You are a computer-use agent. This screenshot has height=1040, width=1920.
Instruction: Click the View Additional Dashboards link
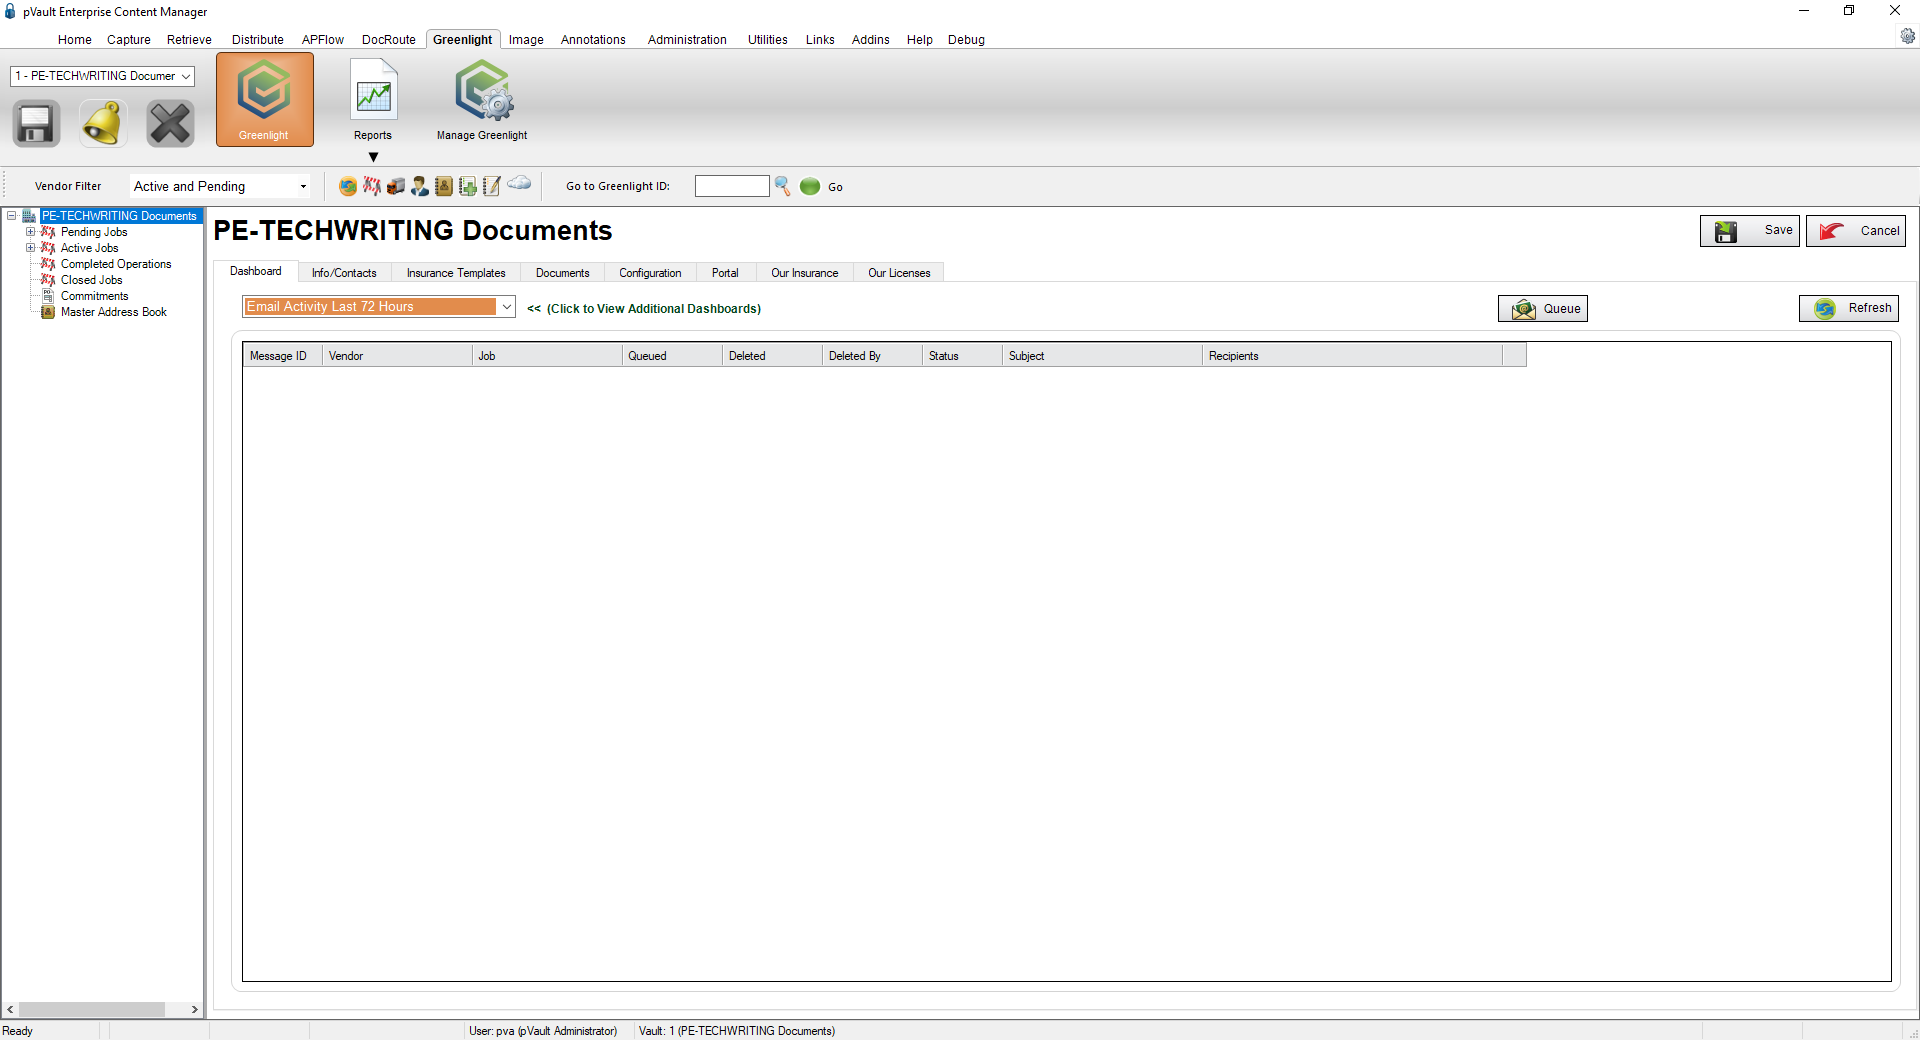tap(644, 309)
